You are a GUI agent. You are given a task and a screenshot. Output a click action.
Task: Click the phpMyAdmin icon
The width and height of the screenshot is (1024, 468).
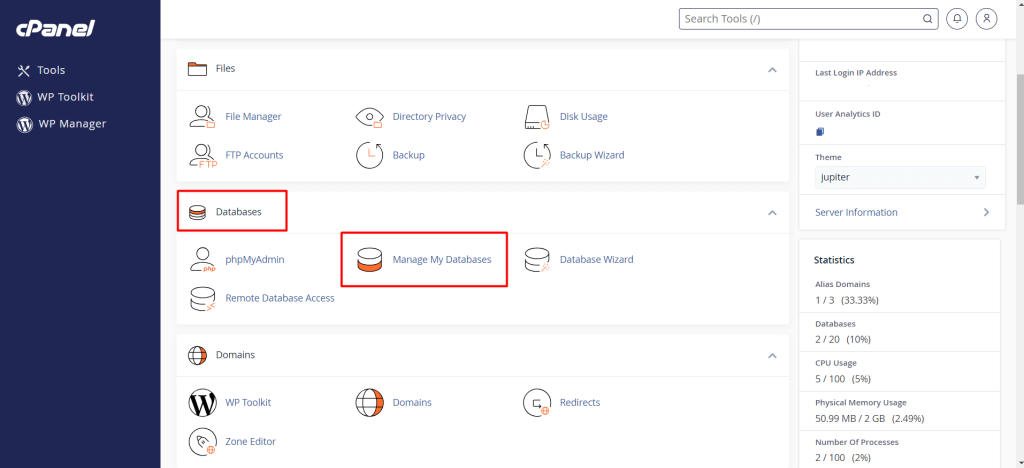point(202,260)
